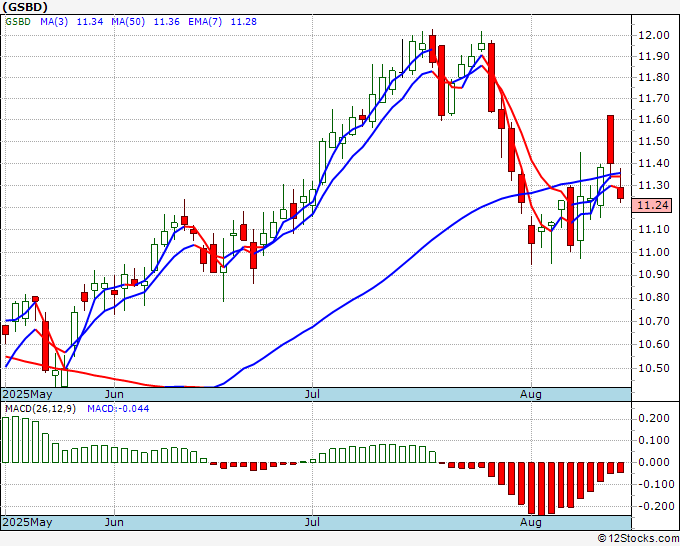Click Jul on the price chart axis
Viewport: 680px width, 546px height.
(x=312, y=394)
